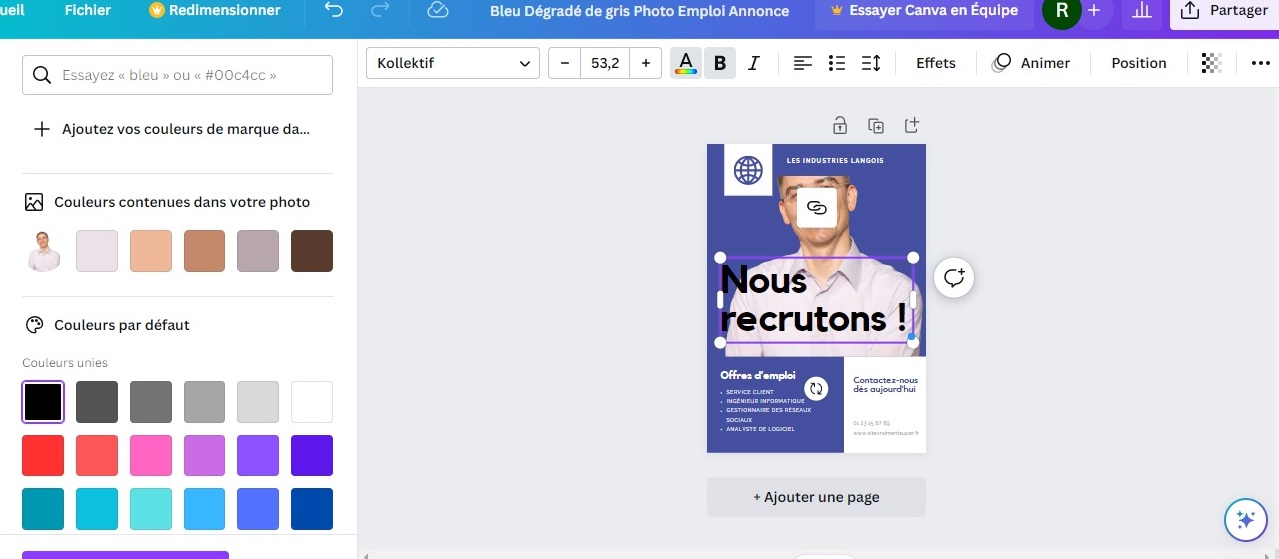This screenshot has height=559, width=1279.
Task: Click the default colors palette icon
Action: point(34,325)
